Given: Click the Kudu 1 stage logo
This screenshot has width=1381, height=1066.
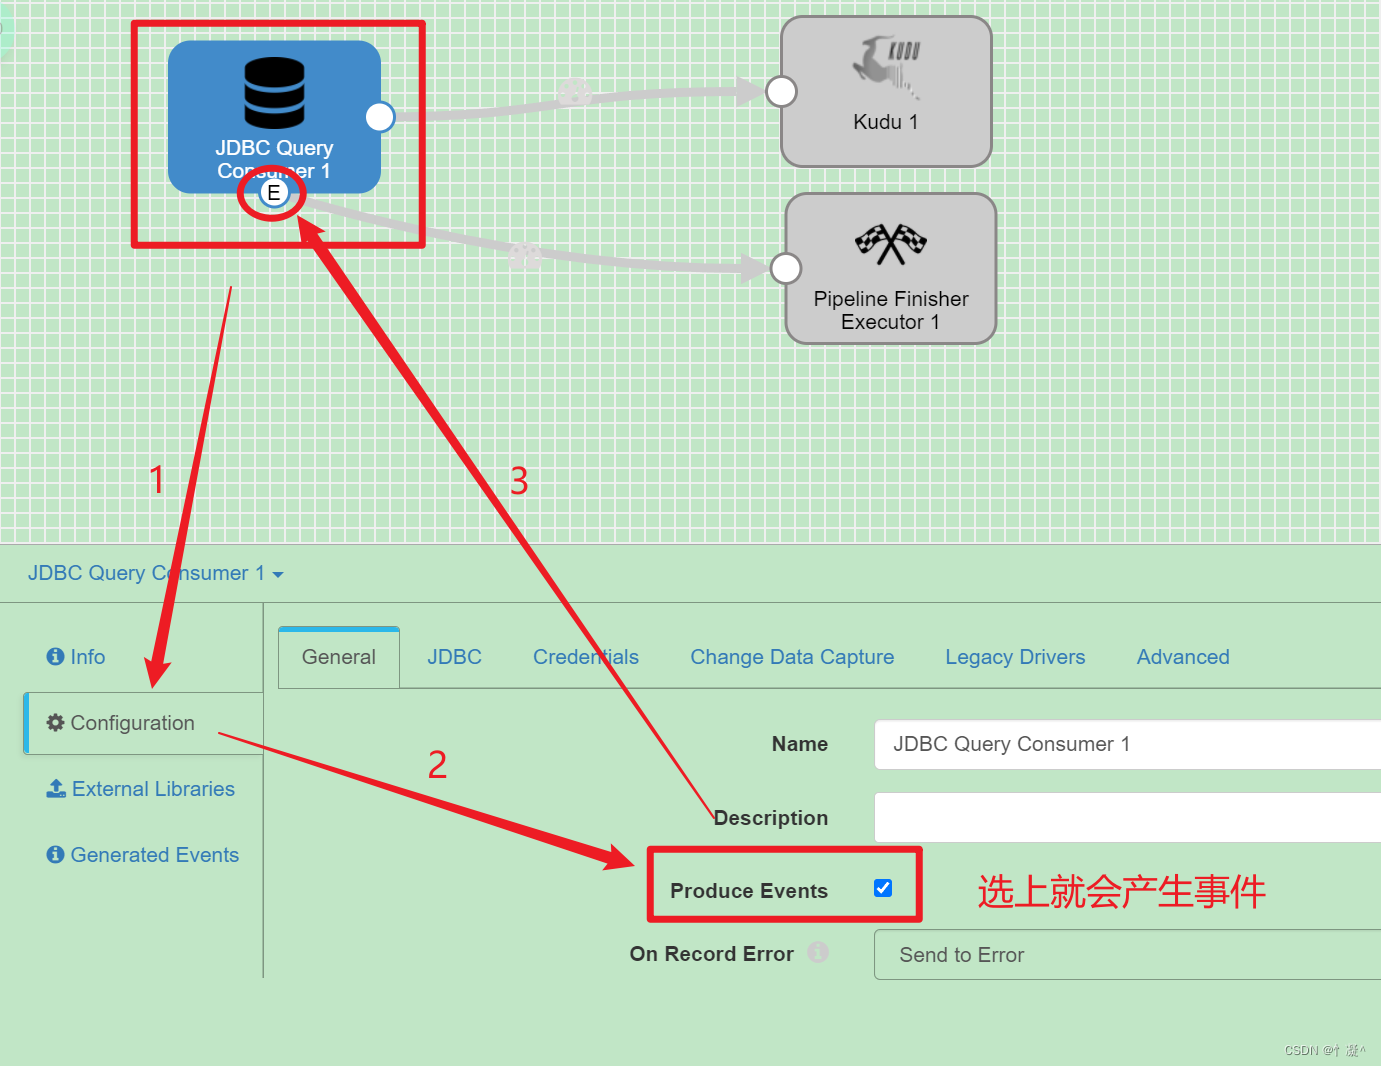Looking at the screenshot, I should pos(887,67).
